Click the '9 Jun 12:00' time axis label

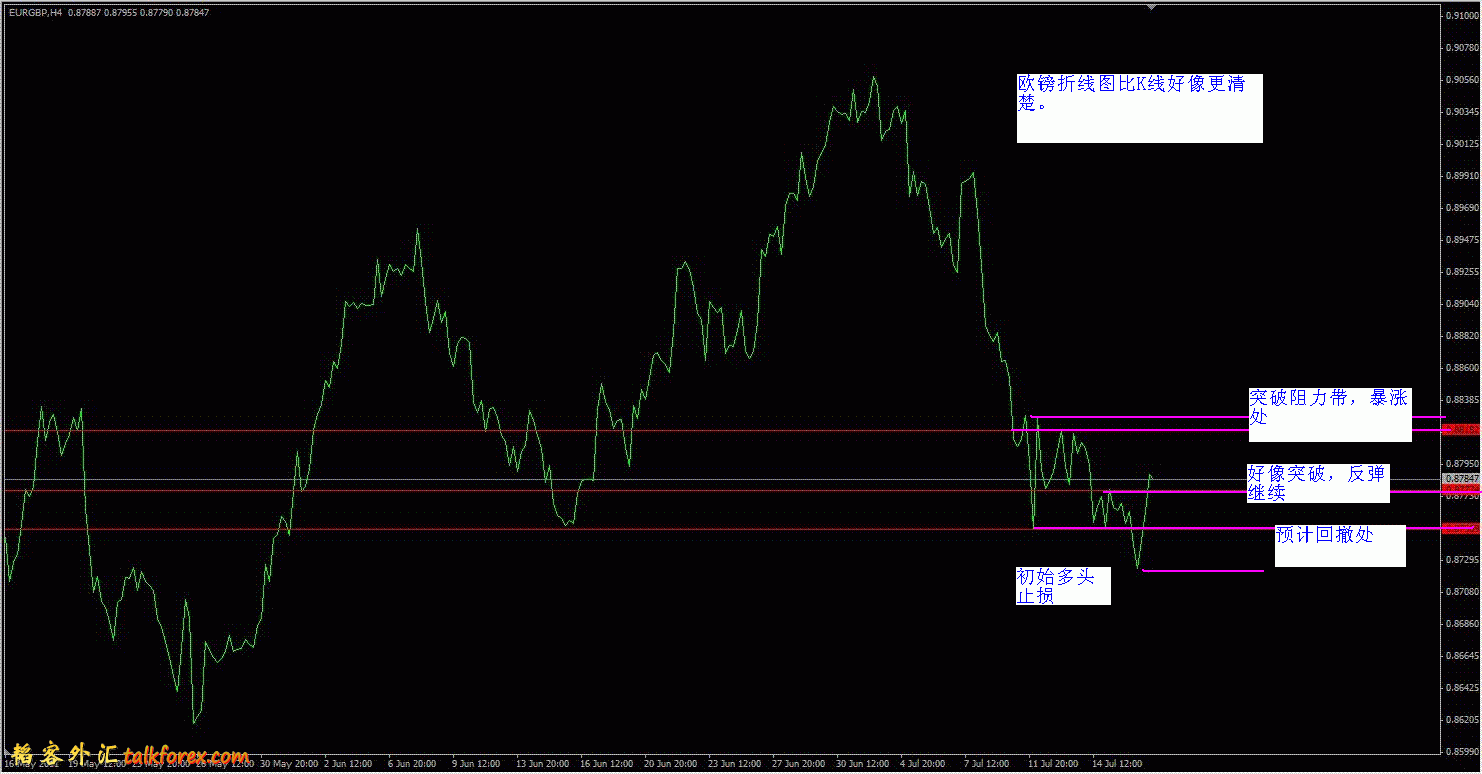(x=475, y=763)
